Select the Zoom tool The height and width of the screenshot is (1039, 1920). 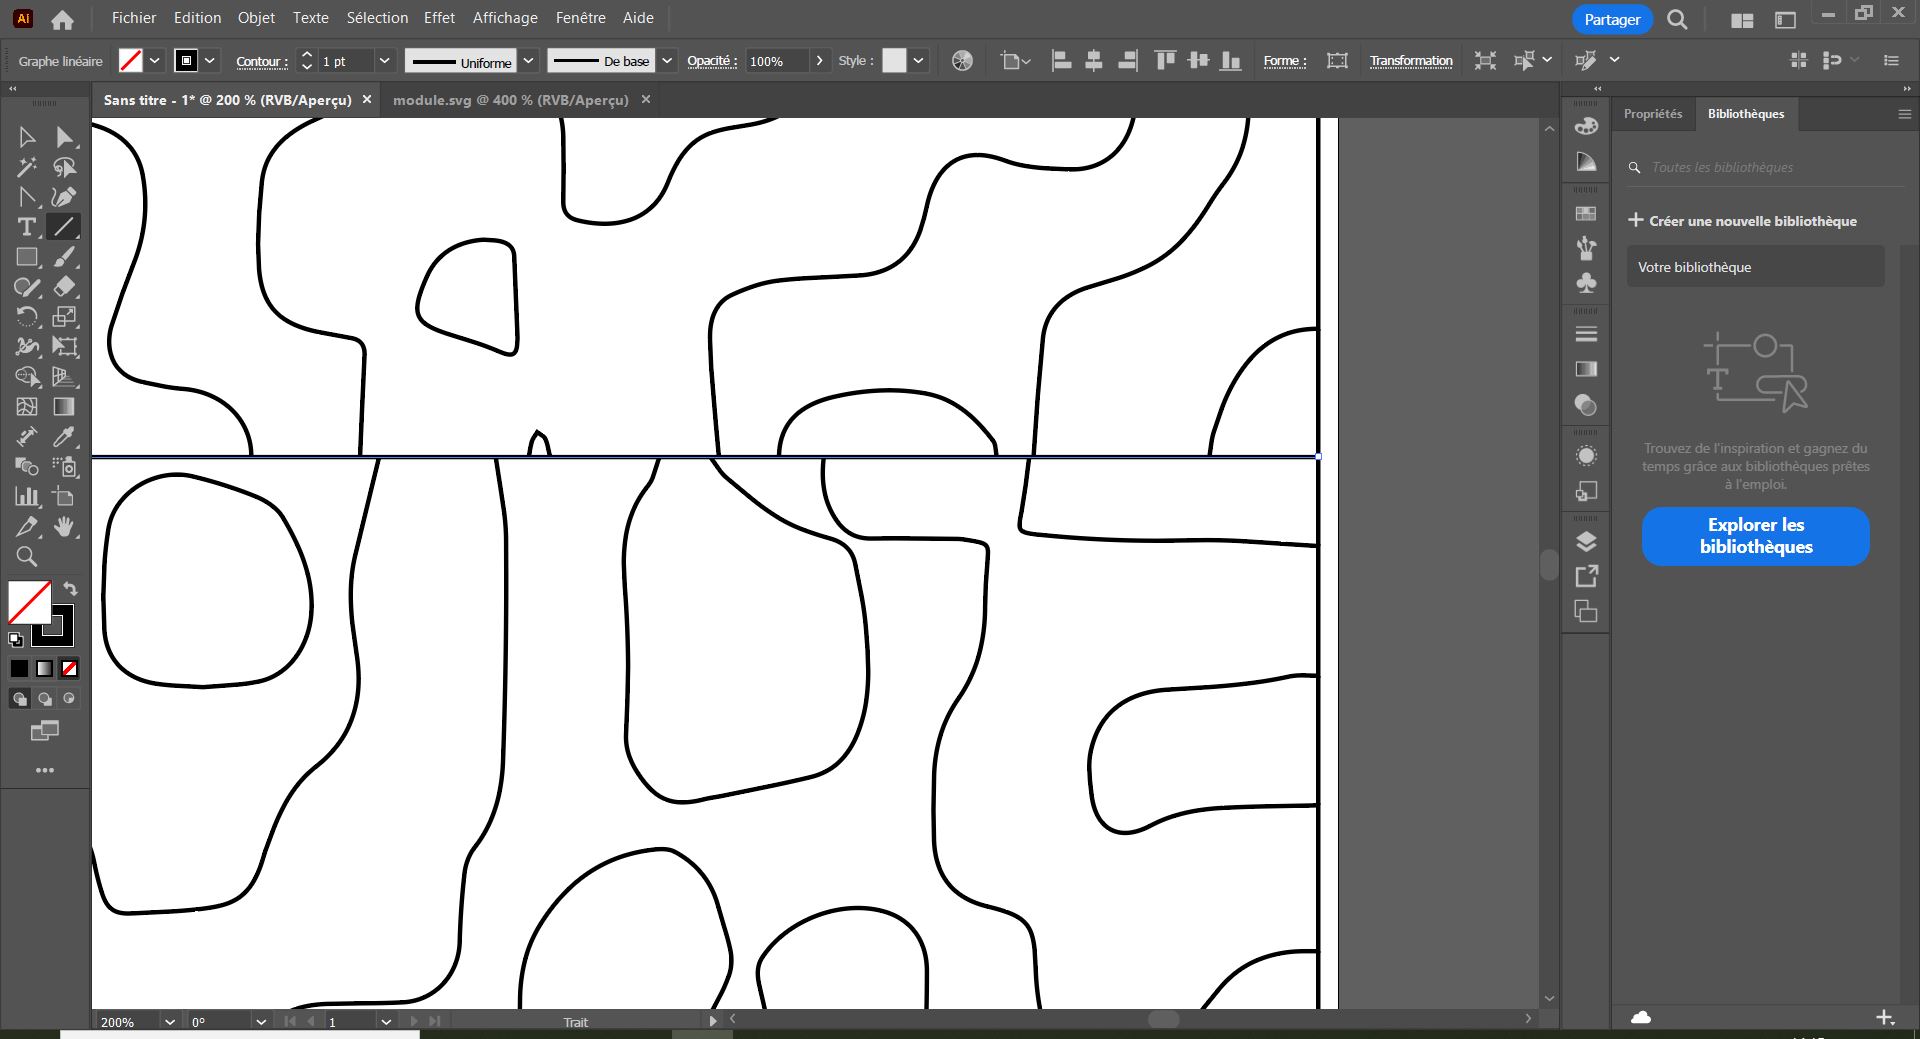27,557
